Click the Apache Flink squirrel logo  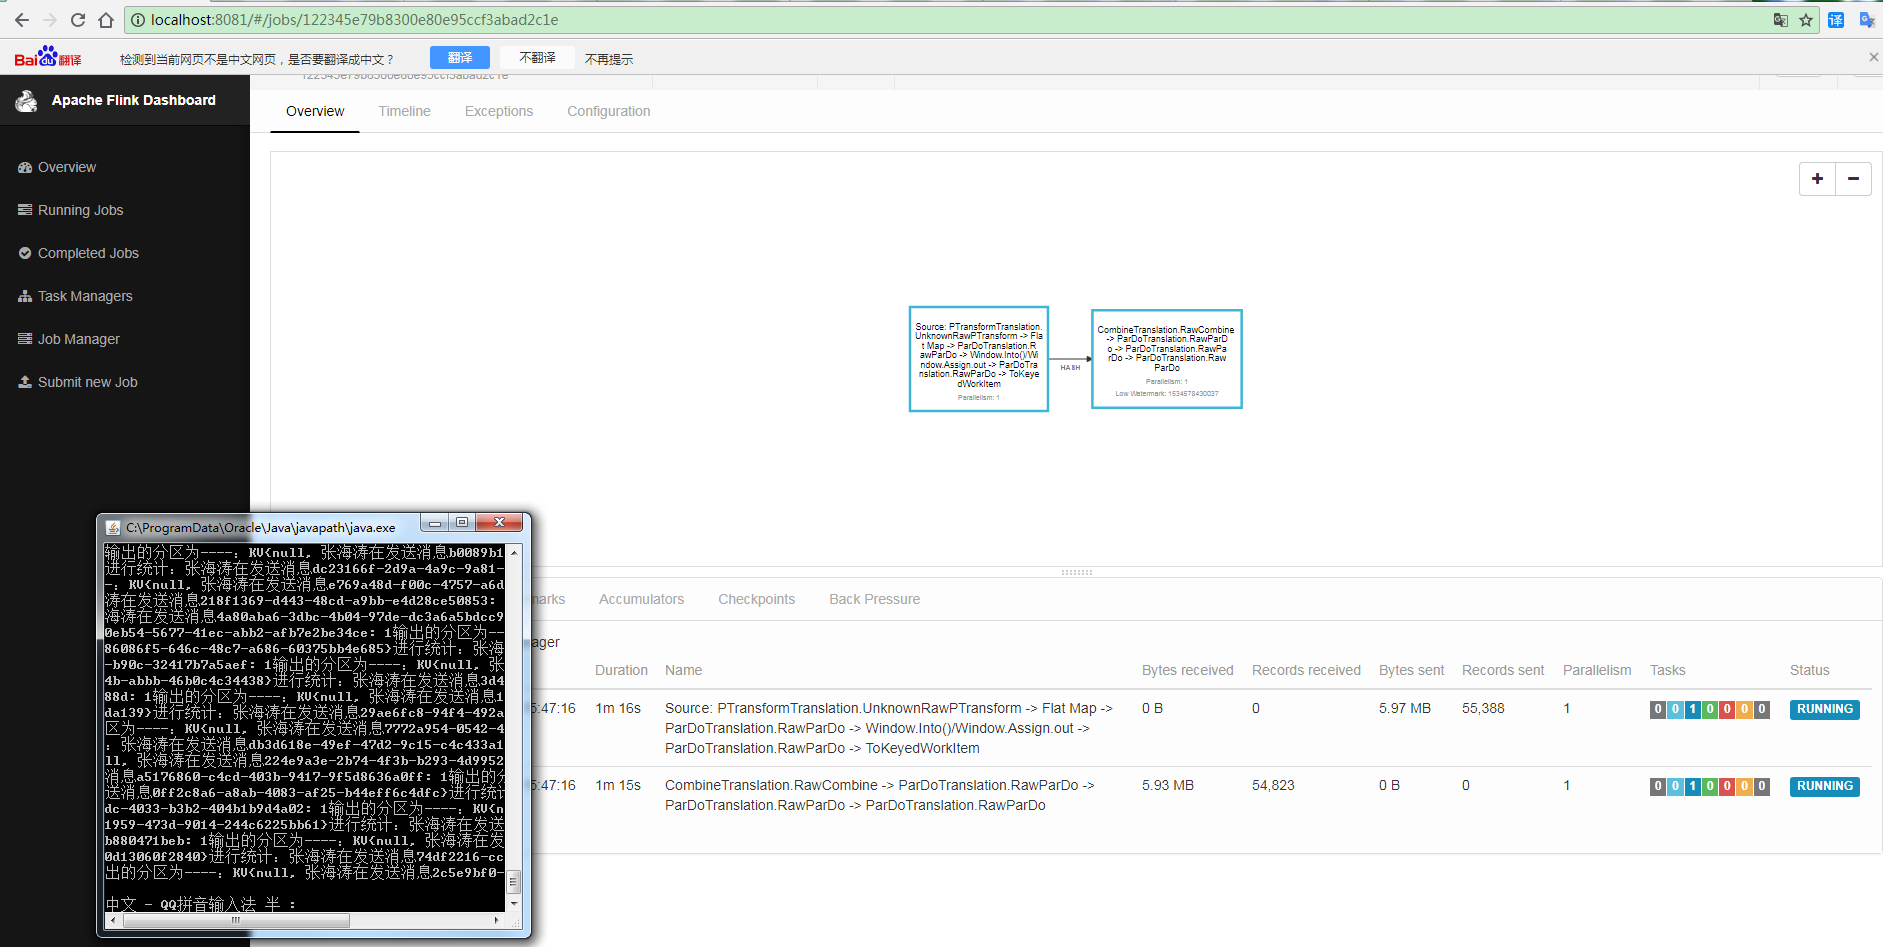(x=27, y=100)
